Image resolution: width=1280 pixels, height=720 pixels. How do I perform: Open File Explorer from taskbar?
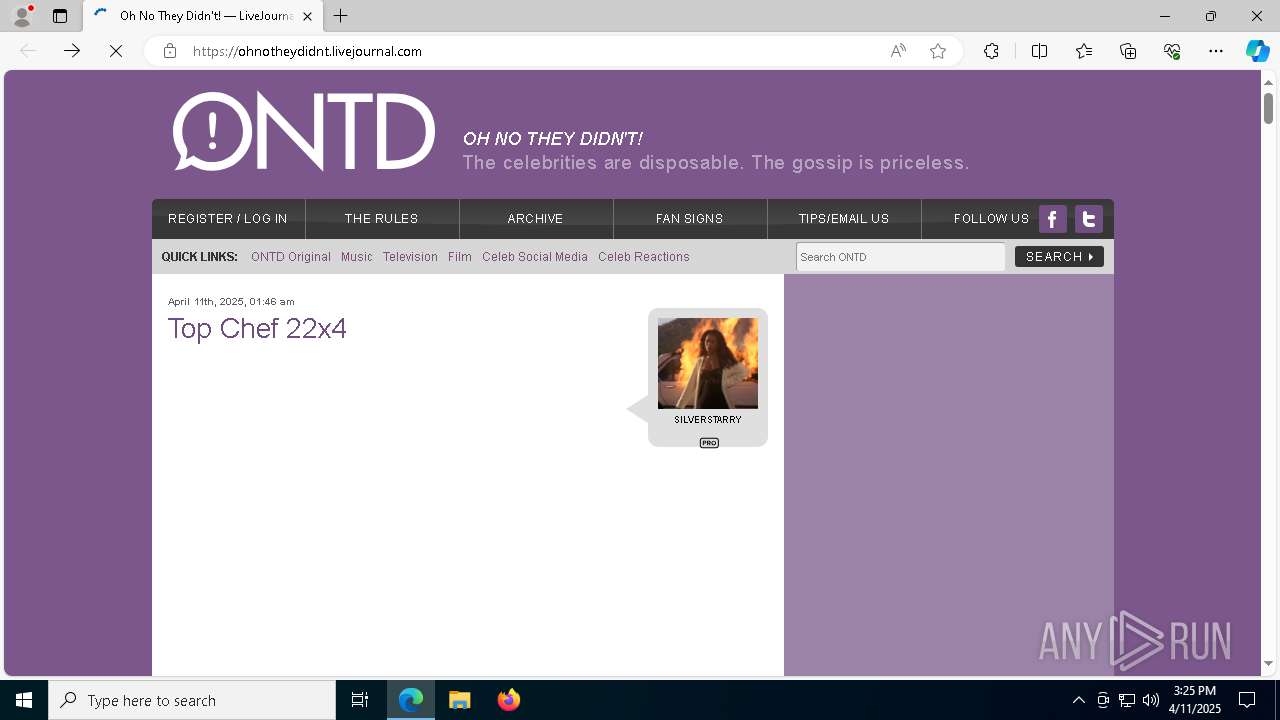[x=460, y=700]
